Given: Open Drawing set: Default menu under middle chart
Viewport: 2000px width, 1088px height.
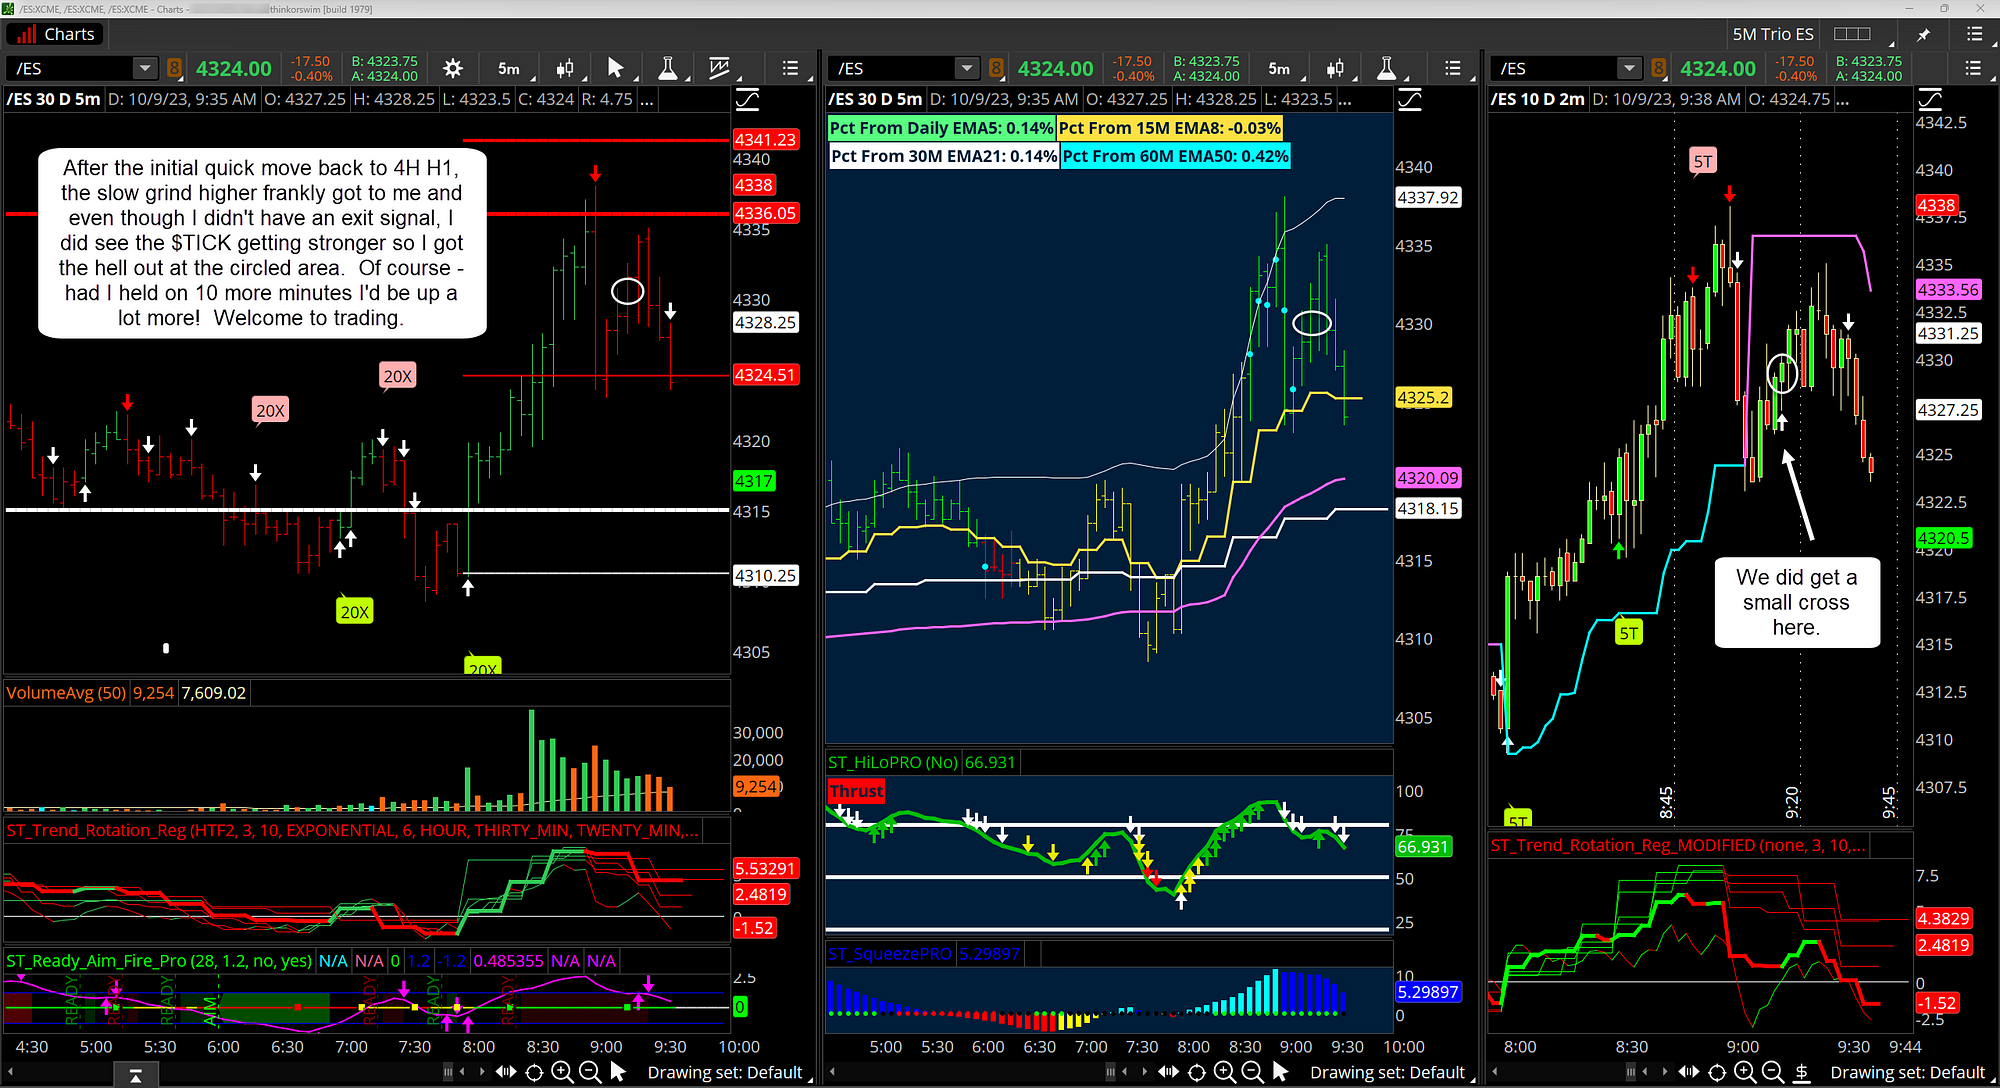Looking at the screenshot, I should (1388, 1072).
